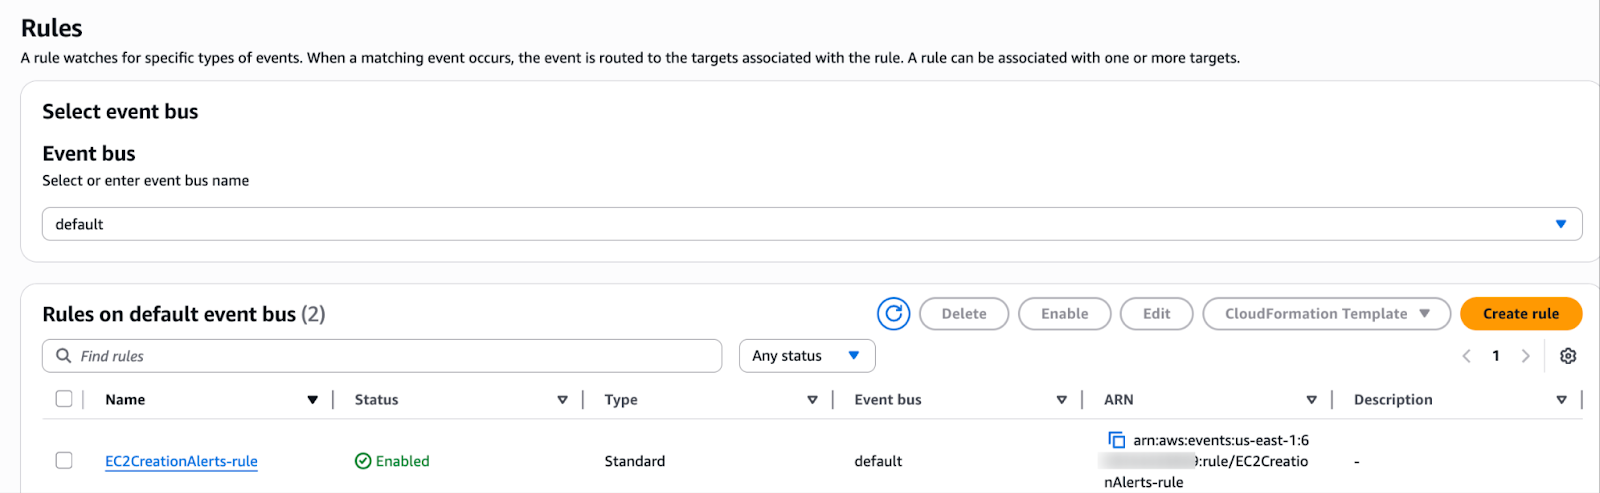This screenshot has width=1600, height=493.
Task: Click the Enable button
Action: point(1065,314)
